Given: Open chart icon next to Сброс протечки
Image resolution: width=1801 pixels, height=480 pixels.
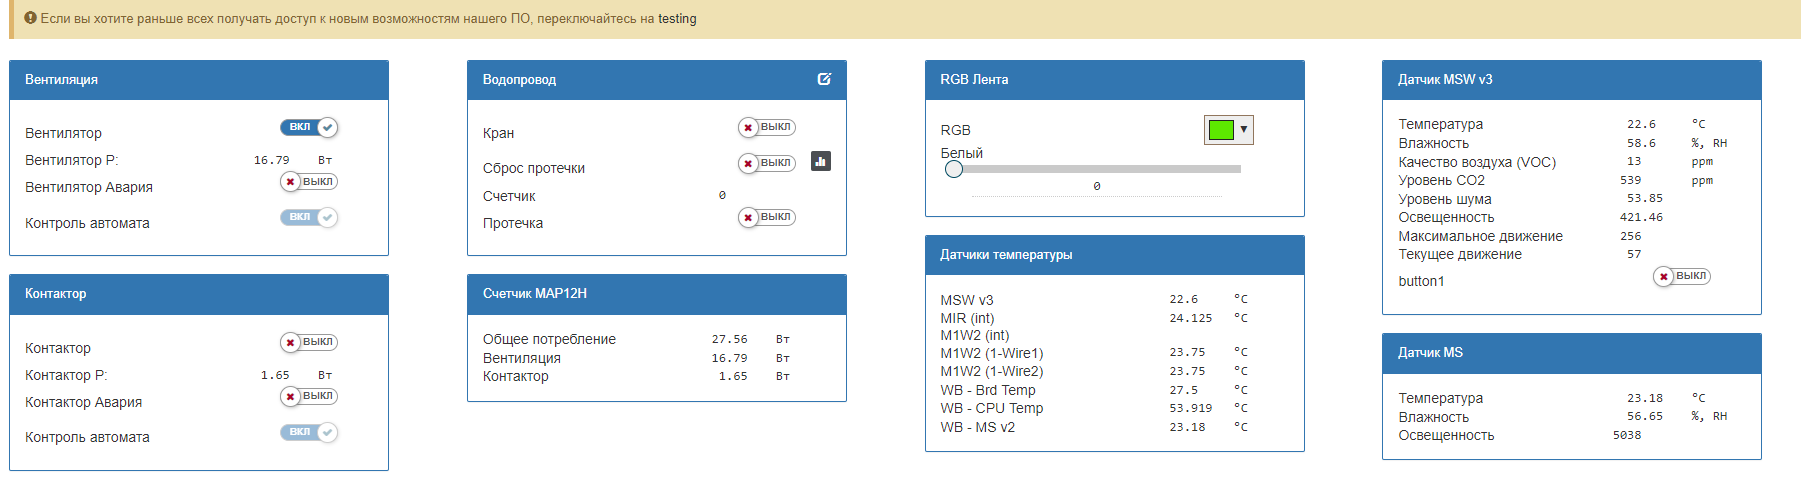Looking at the screenshot, I should coord(821,161).
